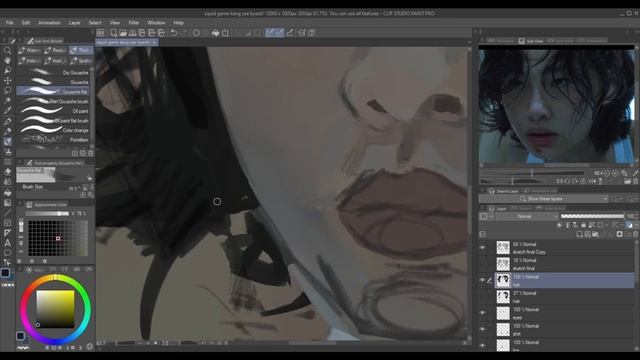Hide the shirt layer

(x=482, y=329)
